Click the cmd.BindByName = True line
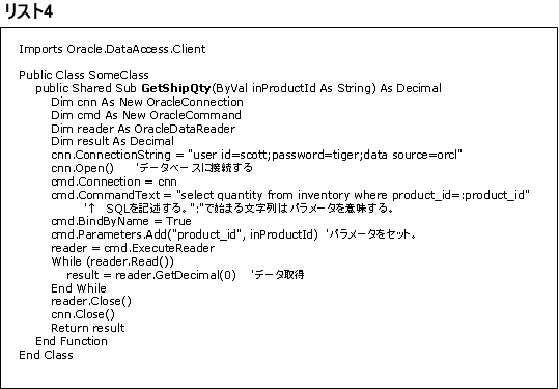The width and height of the screenshot is (559, 389). tap(121, 221)
